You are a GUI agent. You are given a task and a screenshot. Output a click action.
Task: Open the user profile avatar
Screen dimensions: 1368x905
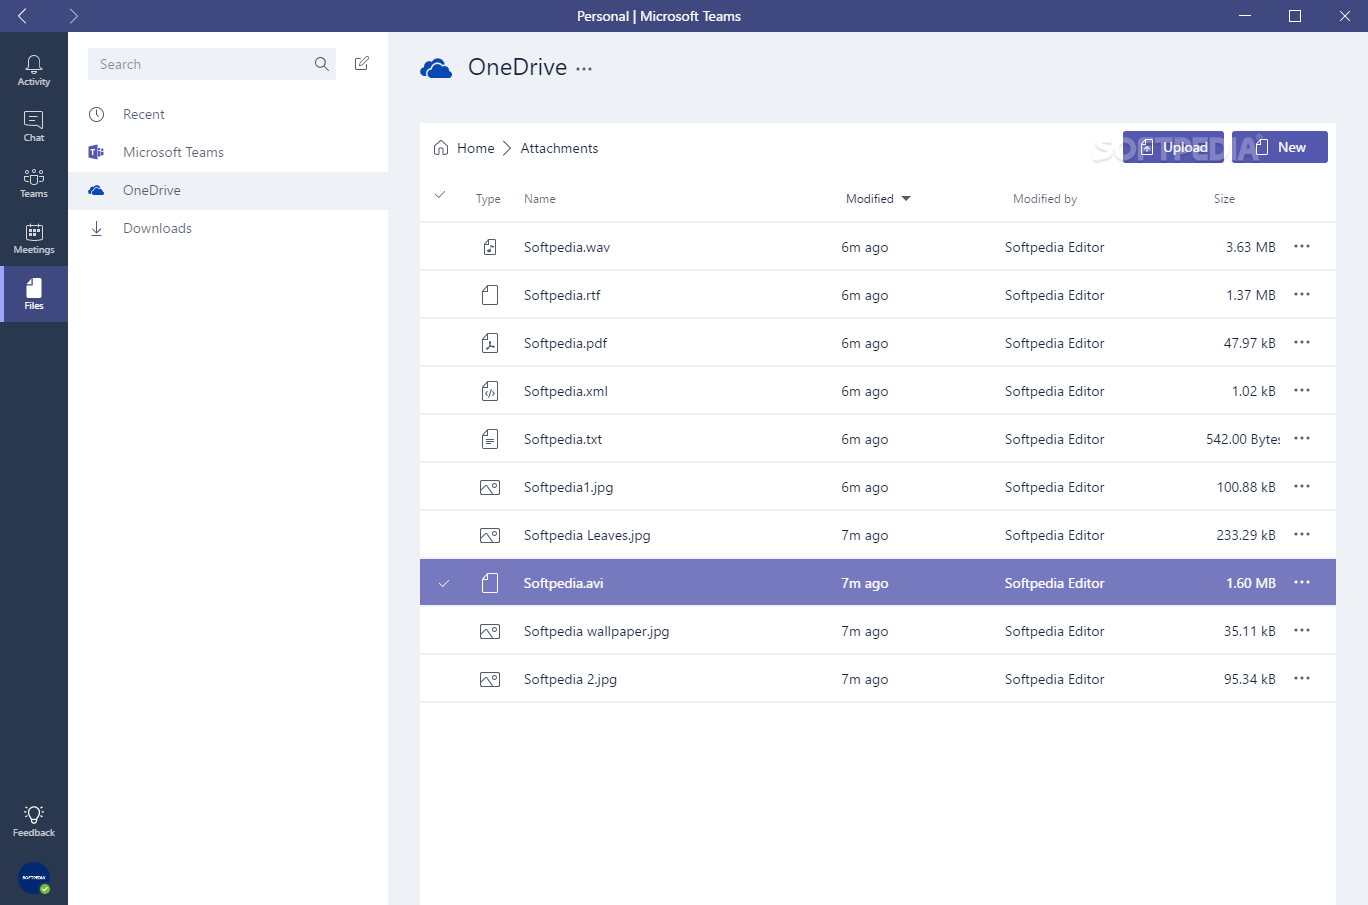click(34, 878)
